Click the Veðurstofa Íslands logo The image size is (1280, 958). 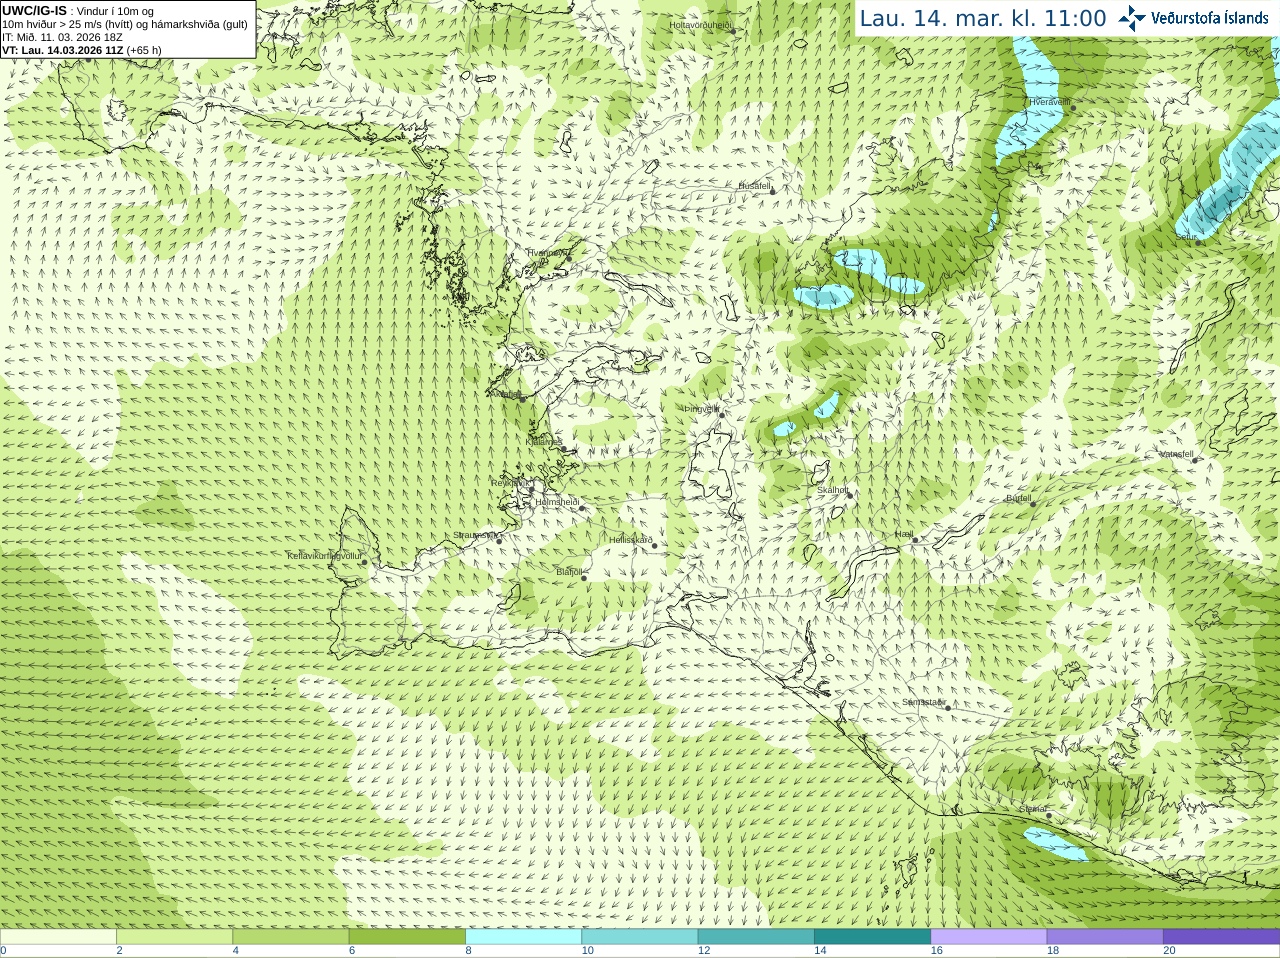pos(1194,18)
